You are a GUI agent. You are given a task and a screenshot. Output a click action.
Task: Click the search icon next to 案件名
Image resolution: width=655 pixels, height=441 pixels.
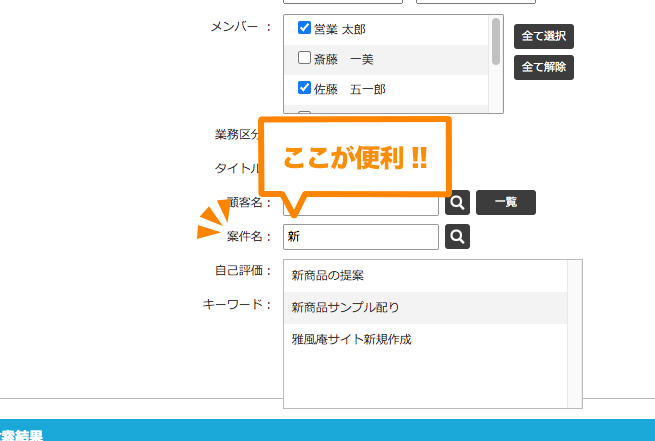pyautogui.click(x=457, y=237)
